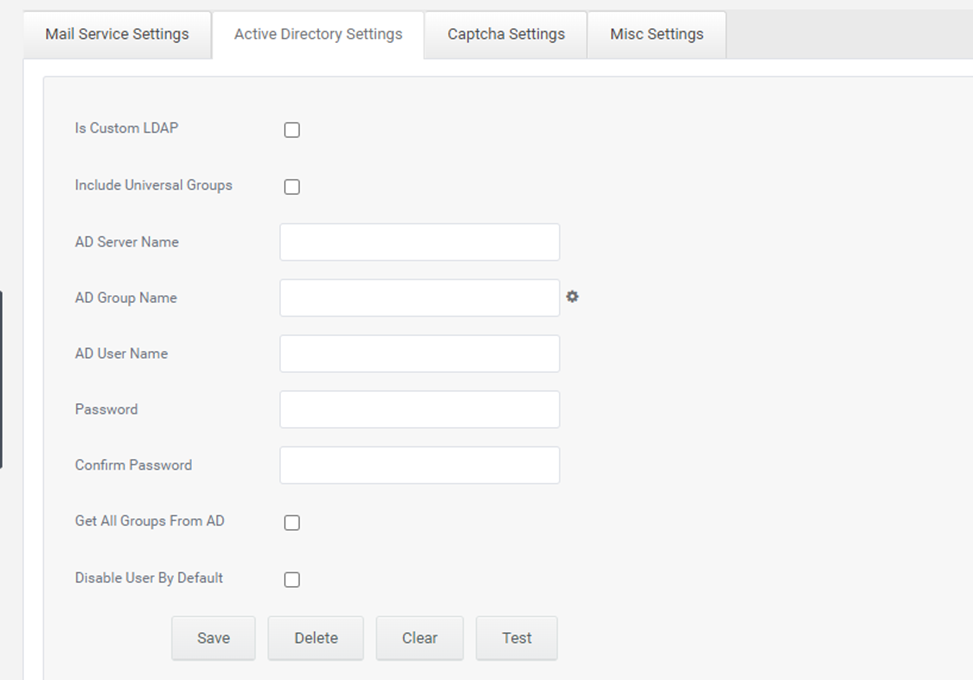Click the Save button
This screenshot has width=973, height=680.
[x=213, y=638]
